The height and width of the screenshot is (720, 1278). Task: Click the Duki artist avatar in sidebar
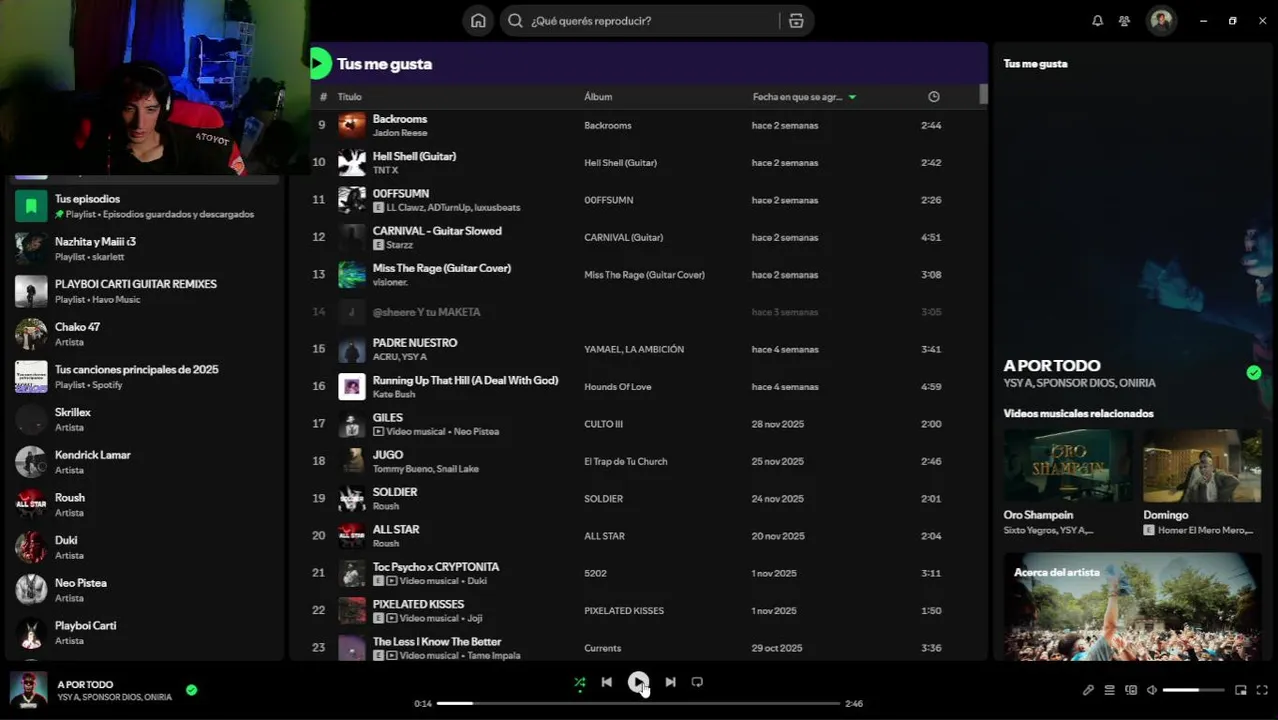point(31,547)
